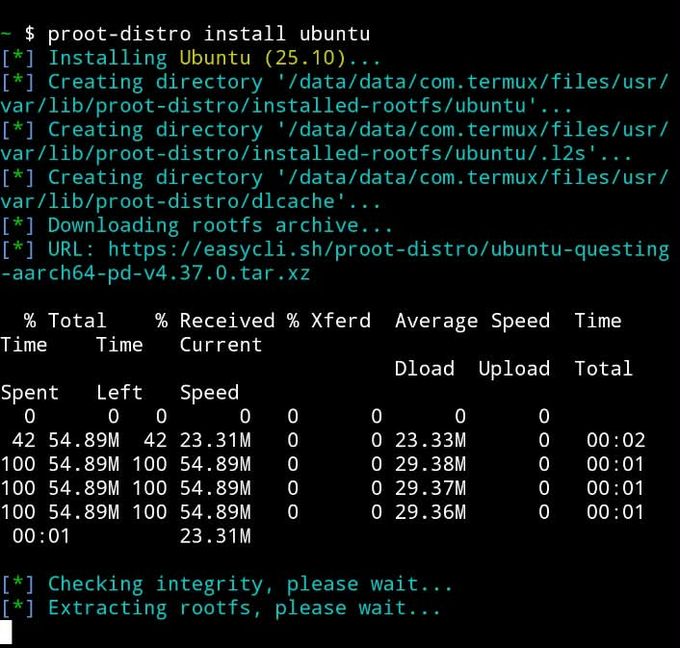Click the 'Dload' header label
Screen dimensions: 680x648
click(x=425, y=369)
